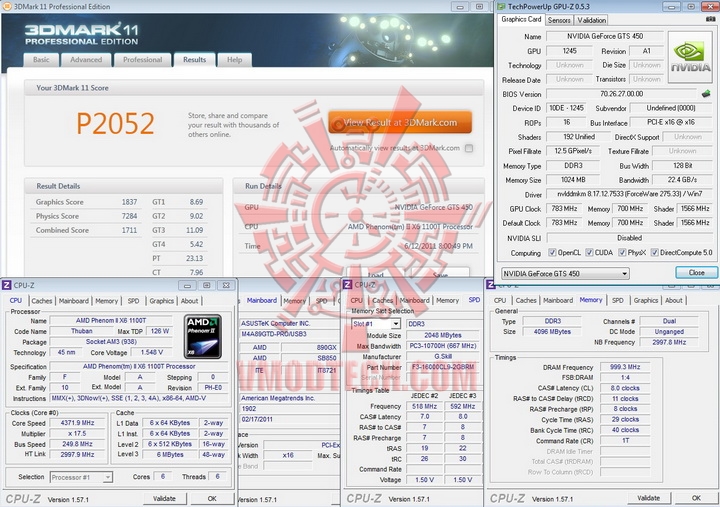720x507 pixels.
Task: Open Graphics tab in the leftmost CPU-Z window
Action: 162,301
